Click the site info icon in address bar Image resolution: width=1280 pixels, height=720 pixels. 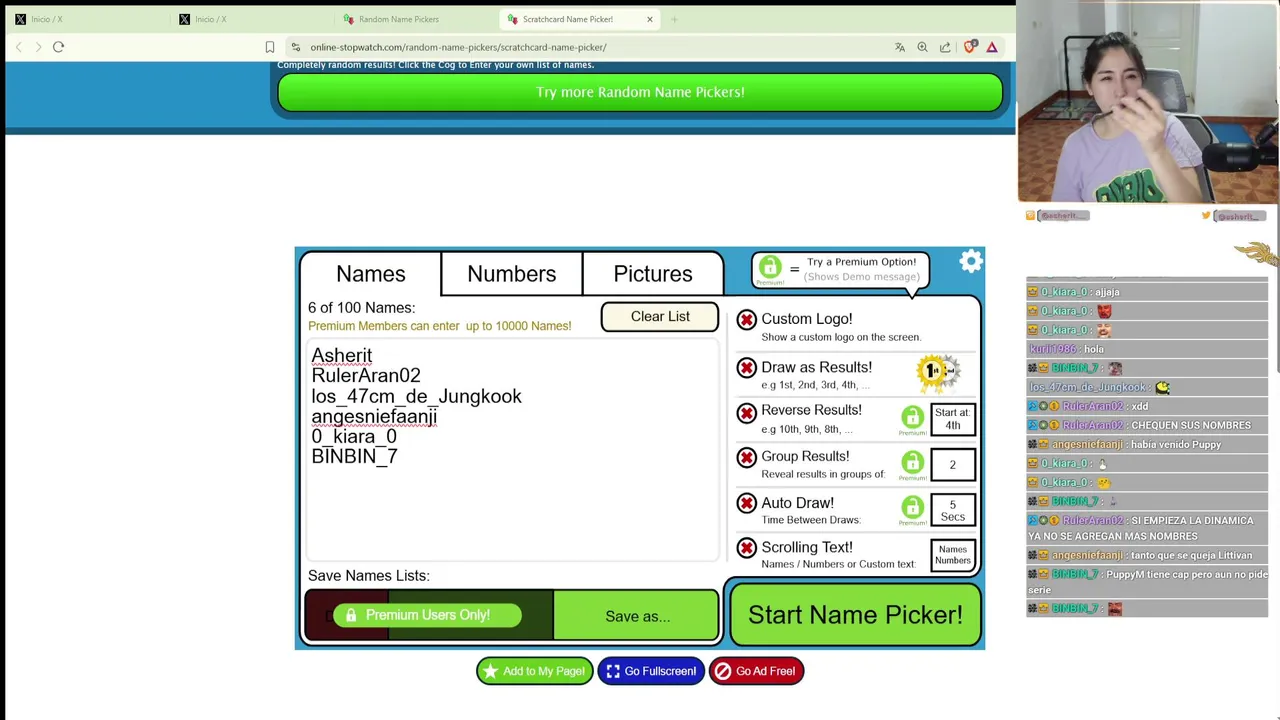[x=295, y=47]
